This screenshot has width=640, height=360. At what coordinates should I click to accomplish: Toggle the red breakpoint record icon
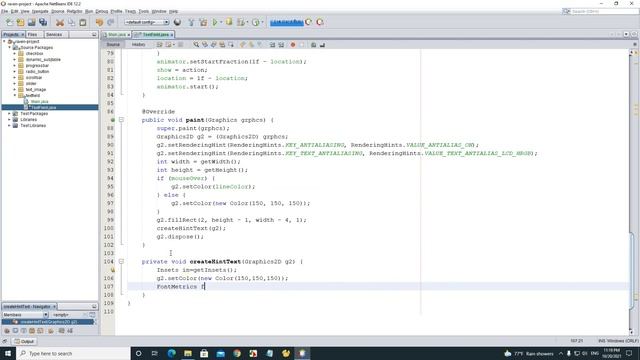click(x=293, y=44)
